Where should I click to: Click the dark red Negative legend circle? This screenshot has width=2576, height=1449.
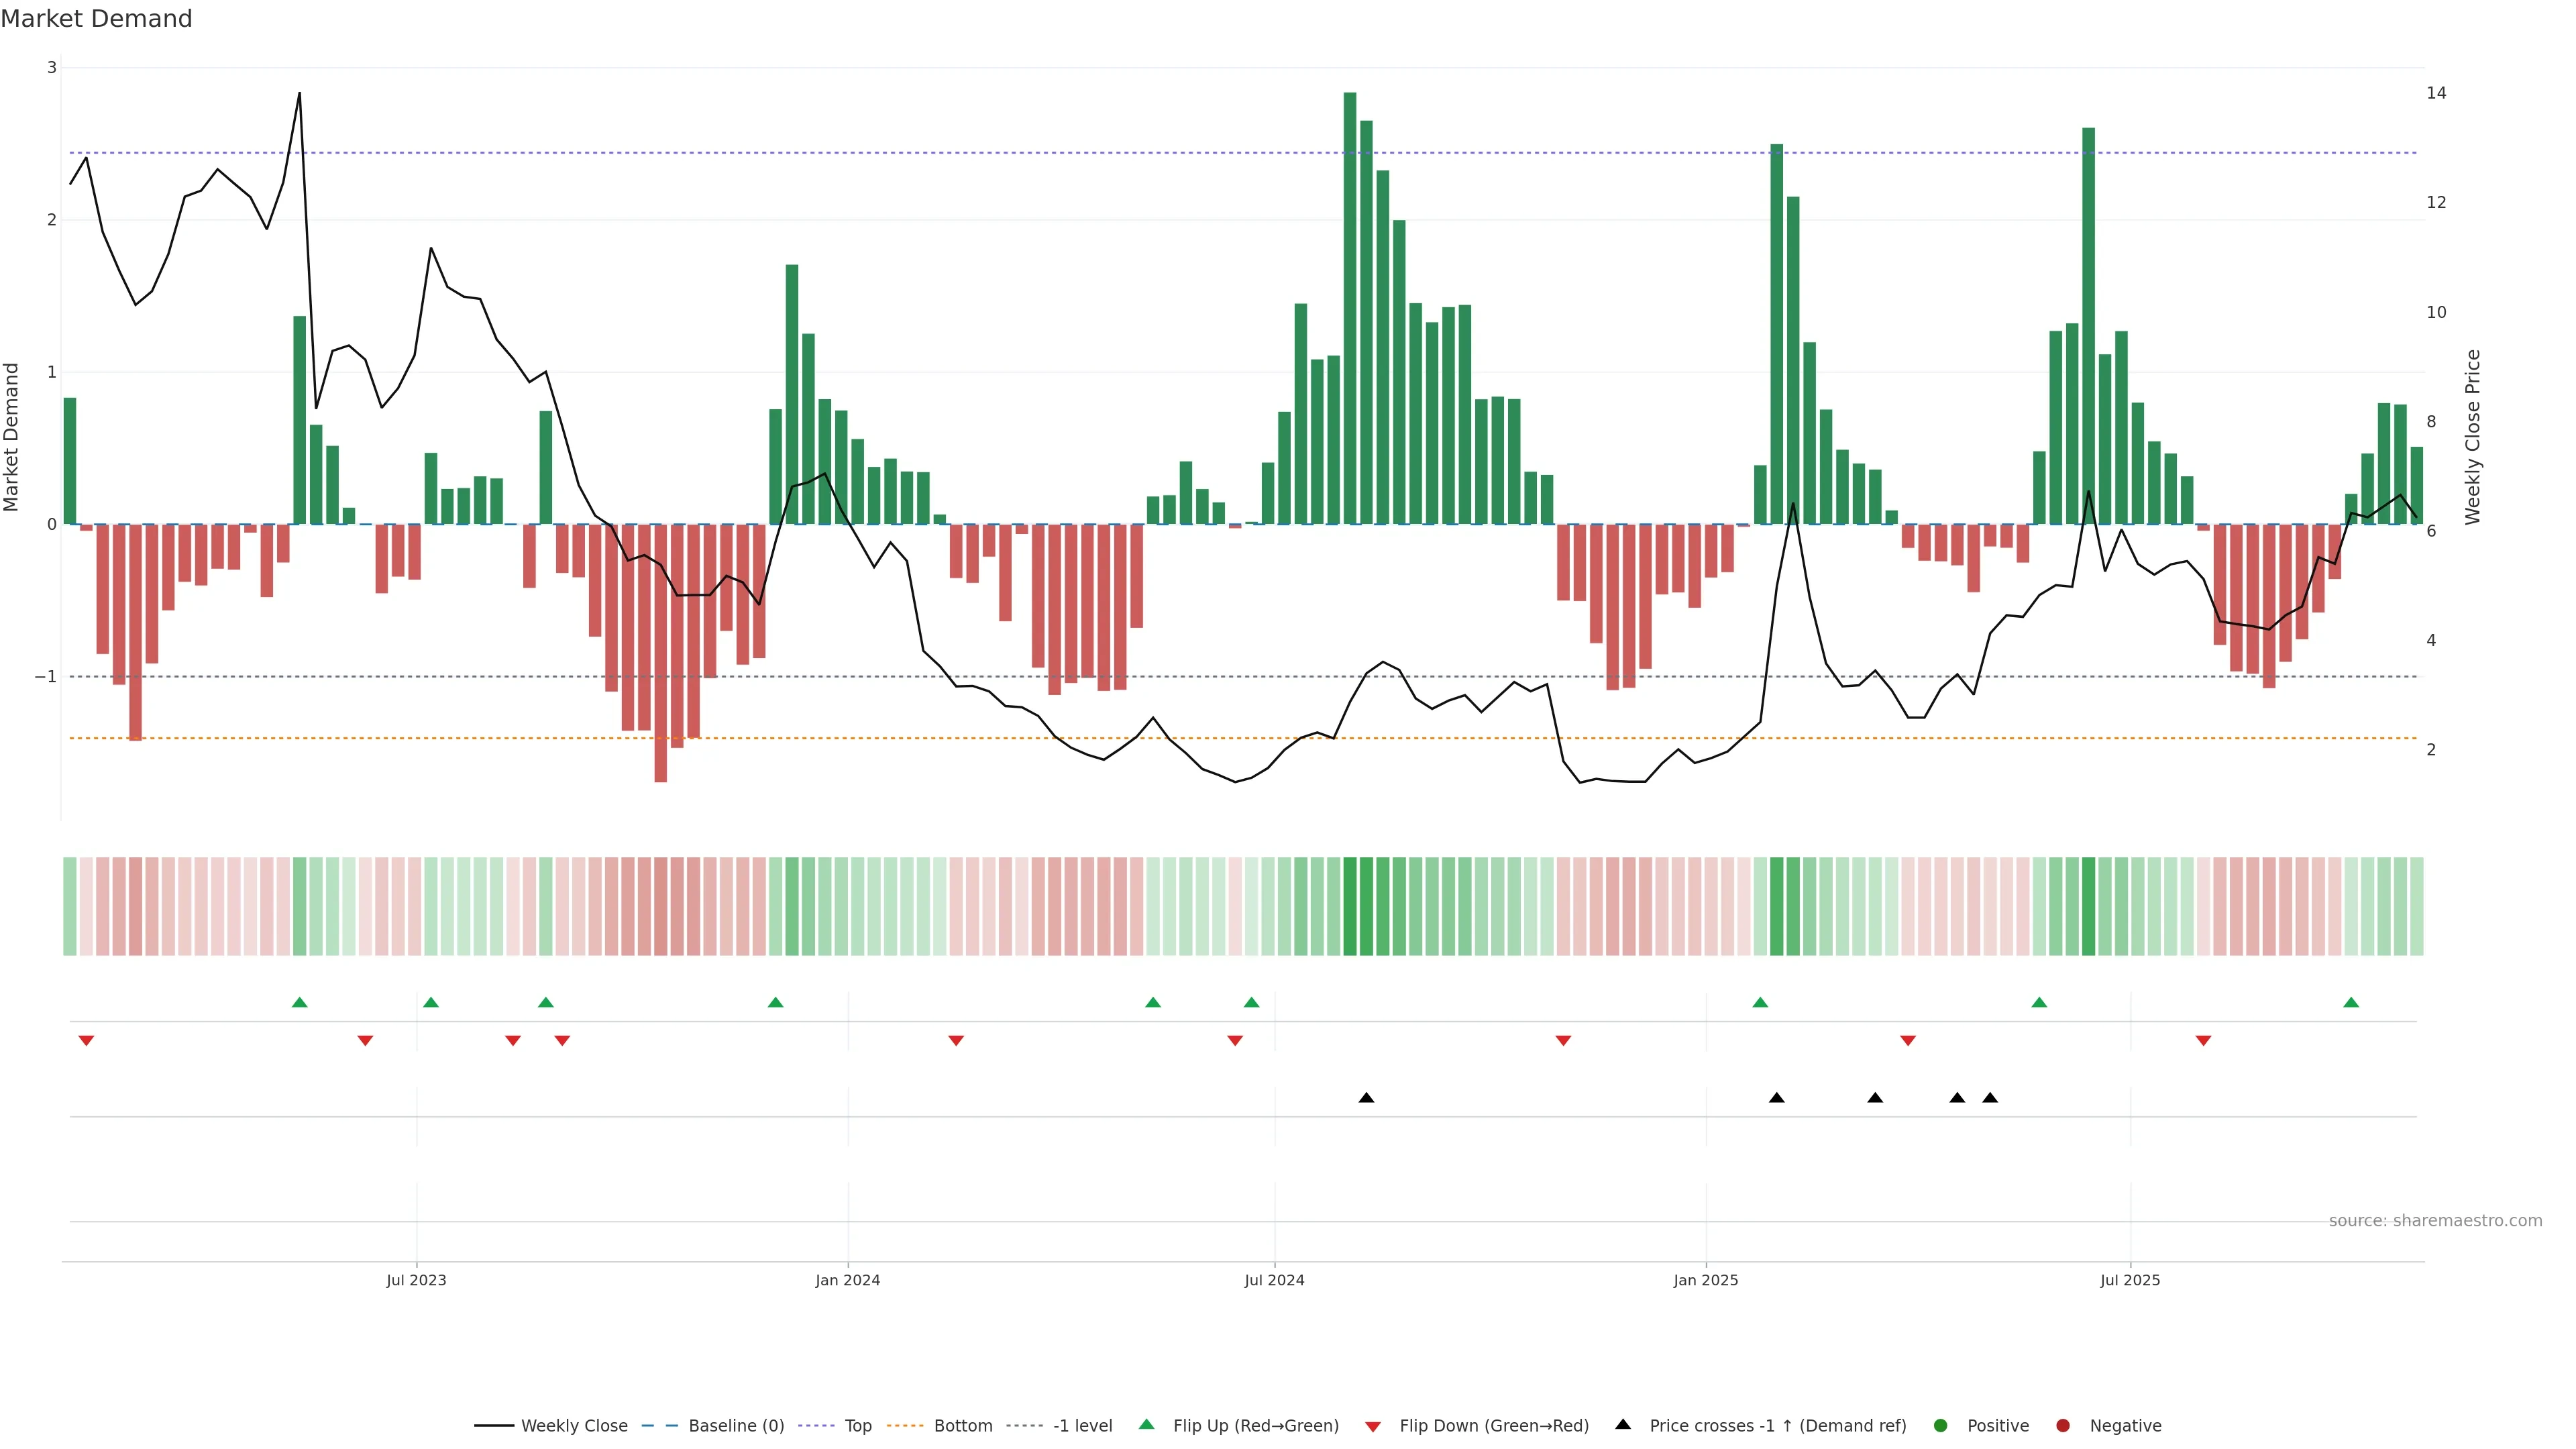pyautogui.click(x=2063, y=1425)
